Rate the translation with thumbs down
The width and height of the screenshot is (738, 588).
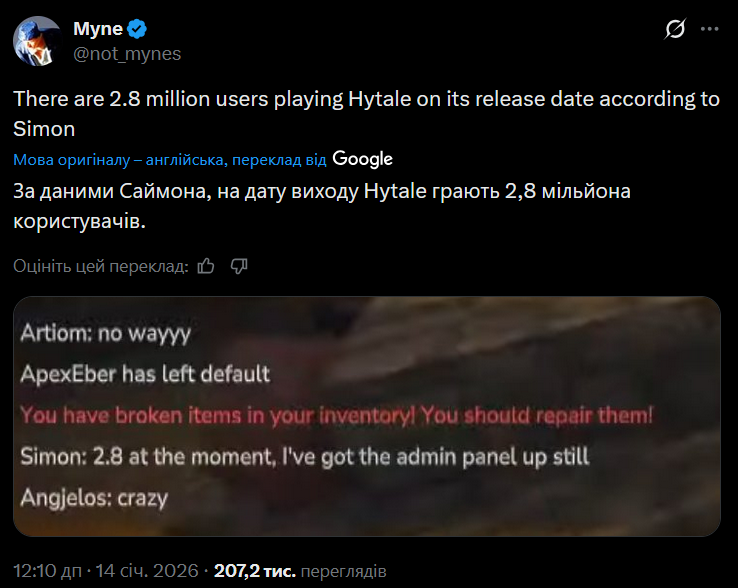[239, 266]
